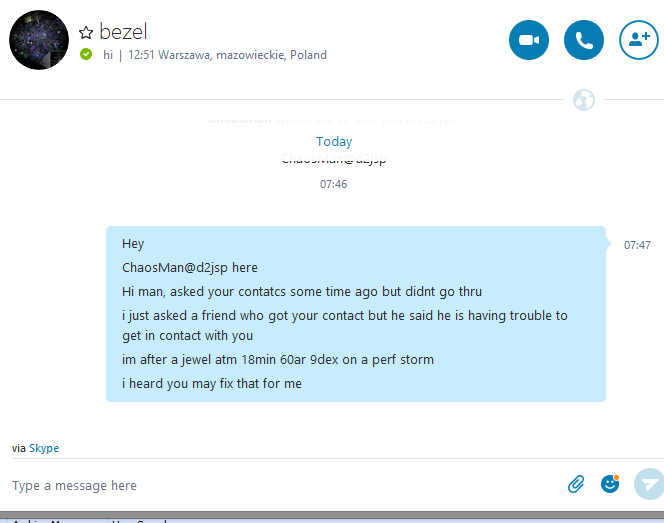The image size is (664, 523).
Task: Click the contact name "bezel"
Action: (x=123, y=32)
